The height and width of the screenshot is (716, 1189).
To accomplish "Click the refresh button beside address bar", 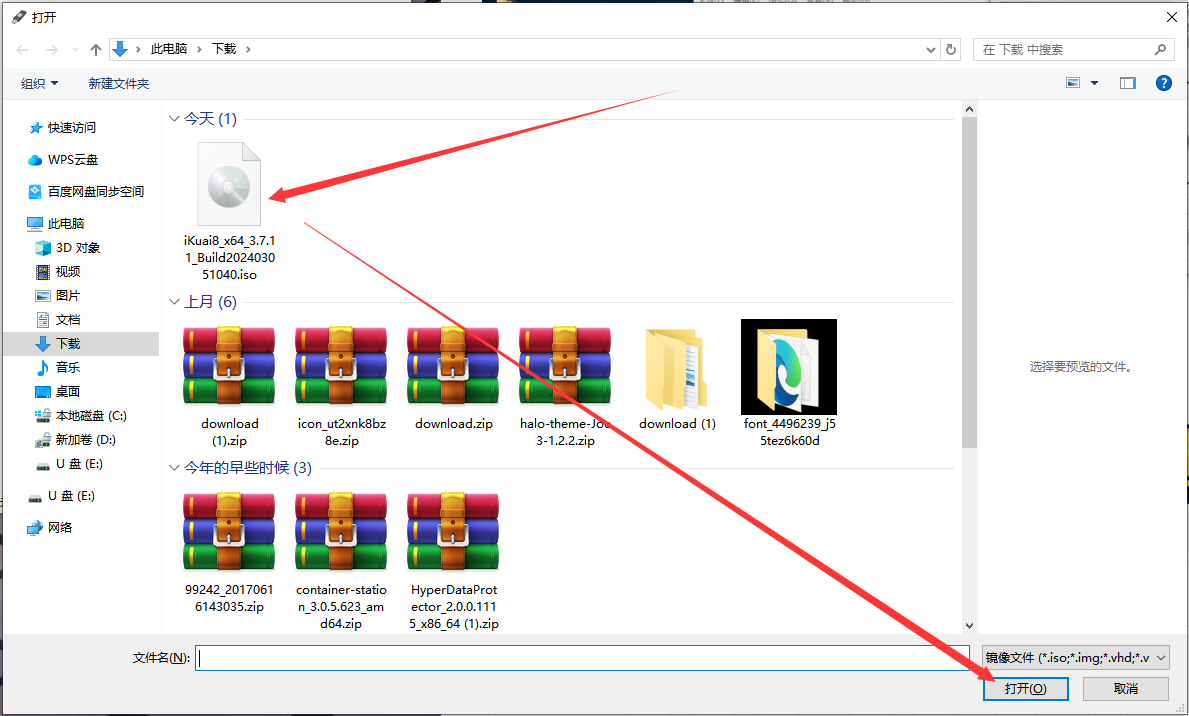I will (951, 49).
